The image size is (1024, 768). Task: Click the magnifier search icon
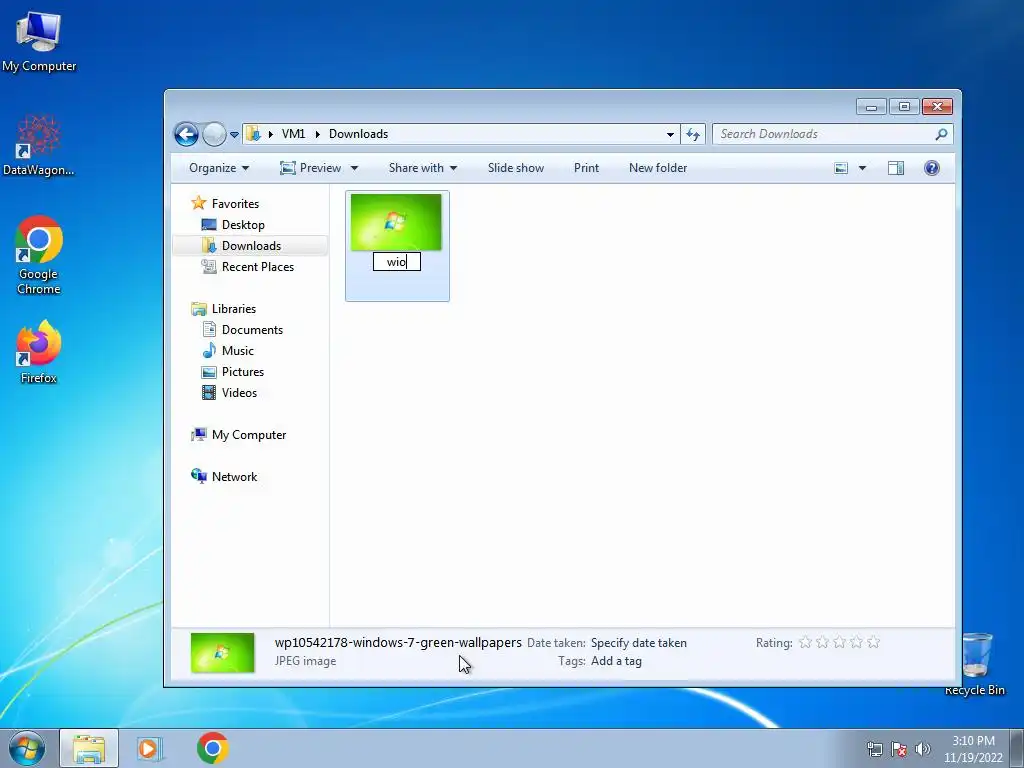click(x=941, y=134)
